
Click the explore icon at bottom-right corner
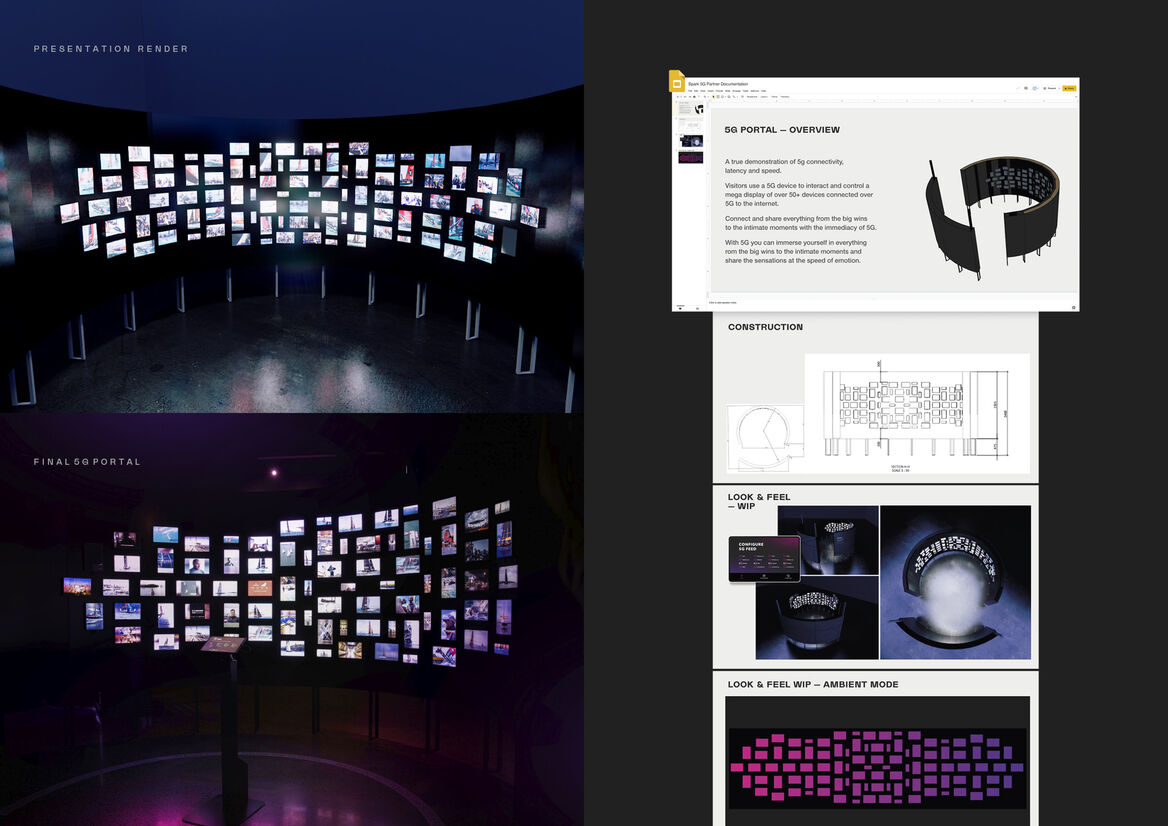[1073, 306]
